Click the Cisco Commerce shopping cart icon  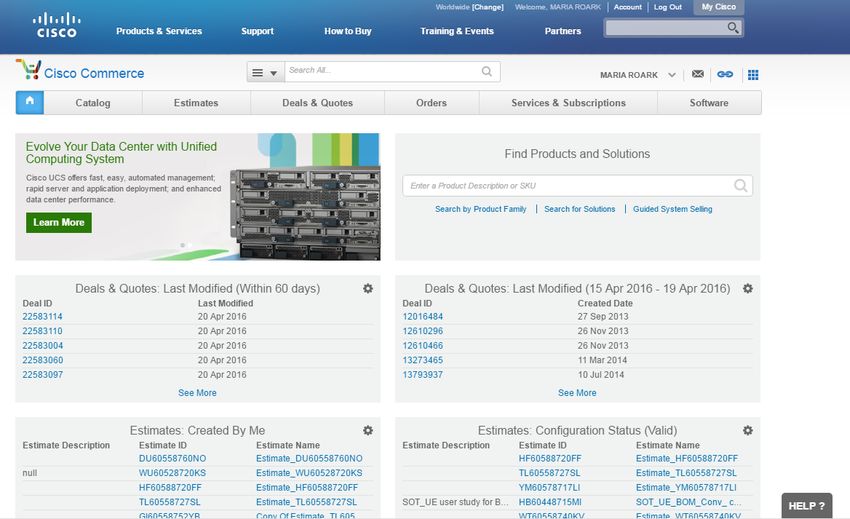[29, 69]
